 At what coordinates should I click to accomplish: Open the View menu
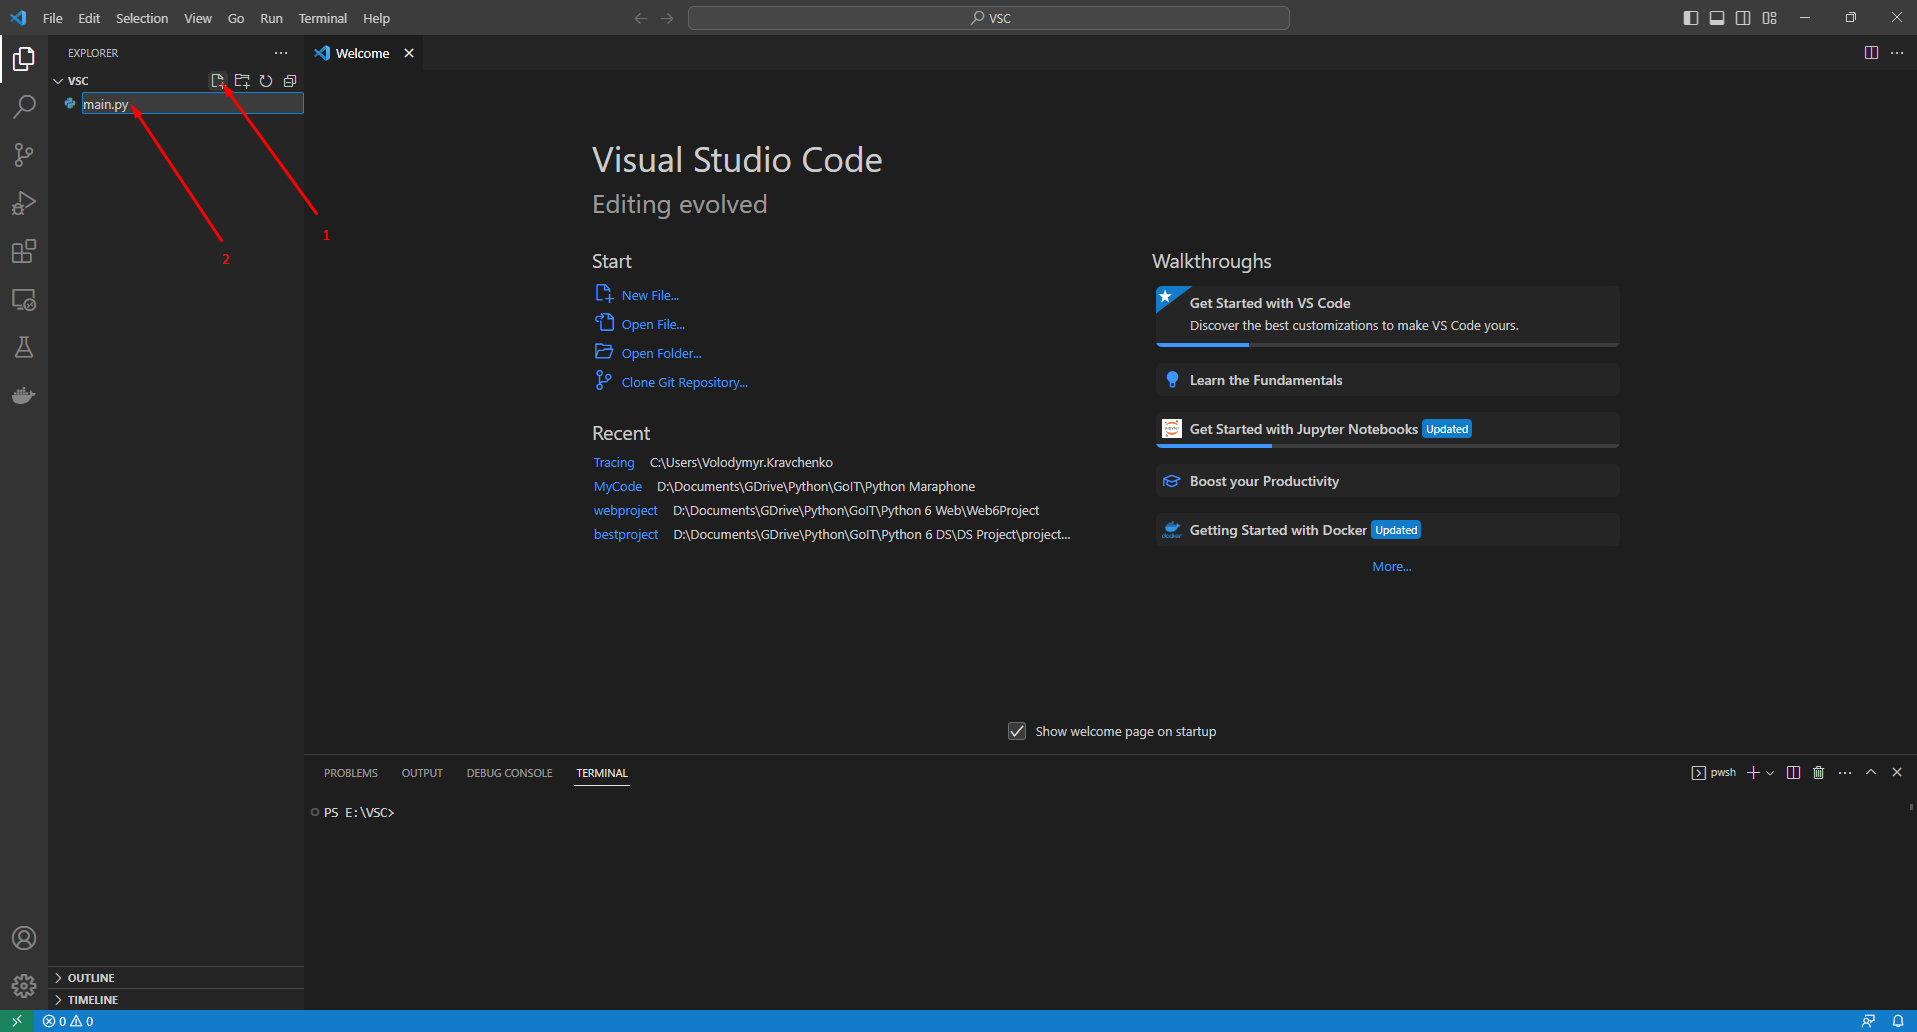[x=198, y=18]
